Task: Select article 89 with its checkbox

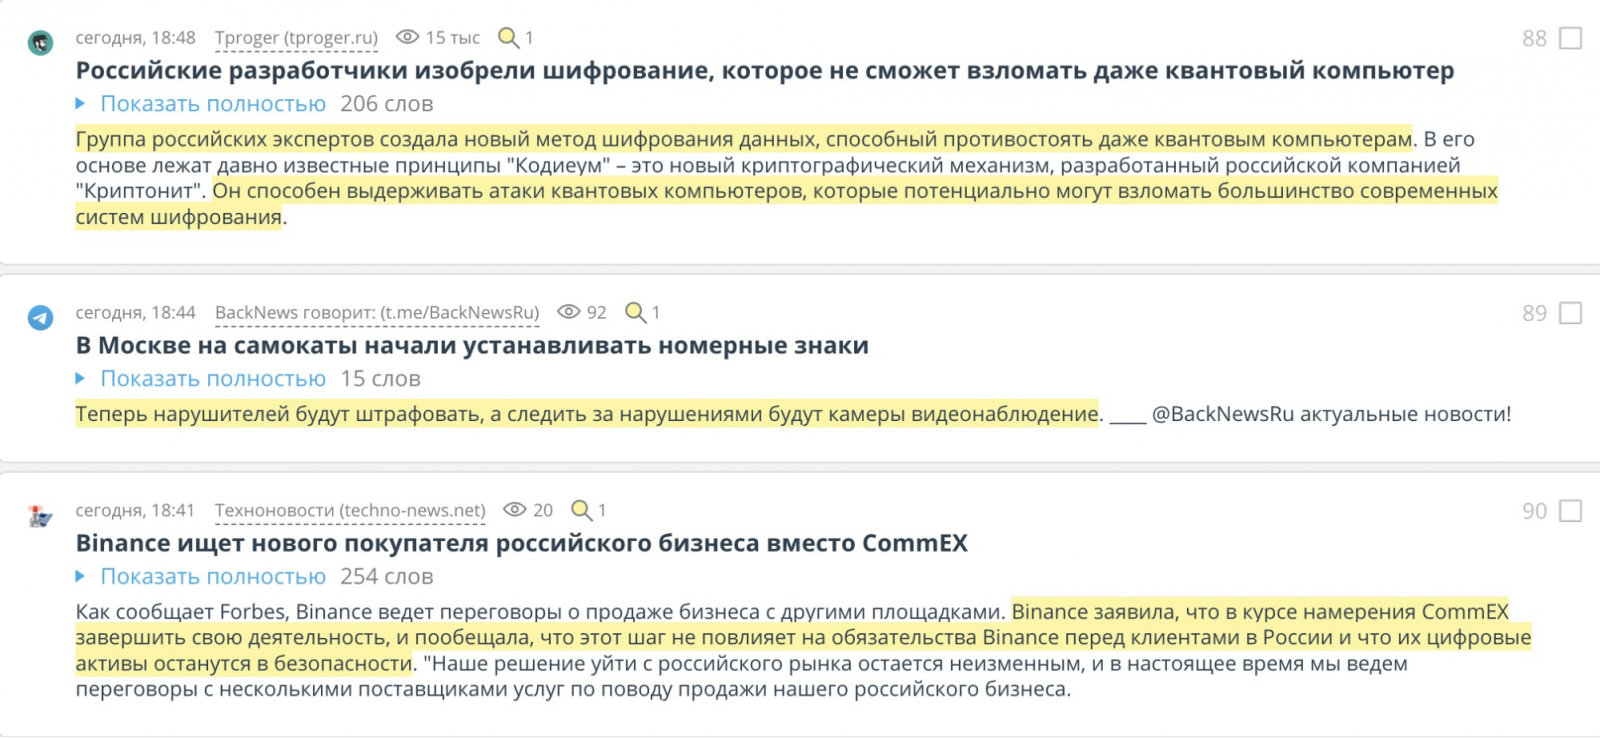Action: click(x=1571, y=313)
